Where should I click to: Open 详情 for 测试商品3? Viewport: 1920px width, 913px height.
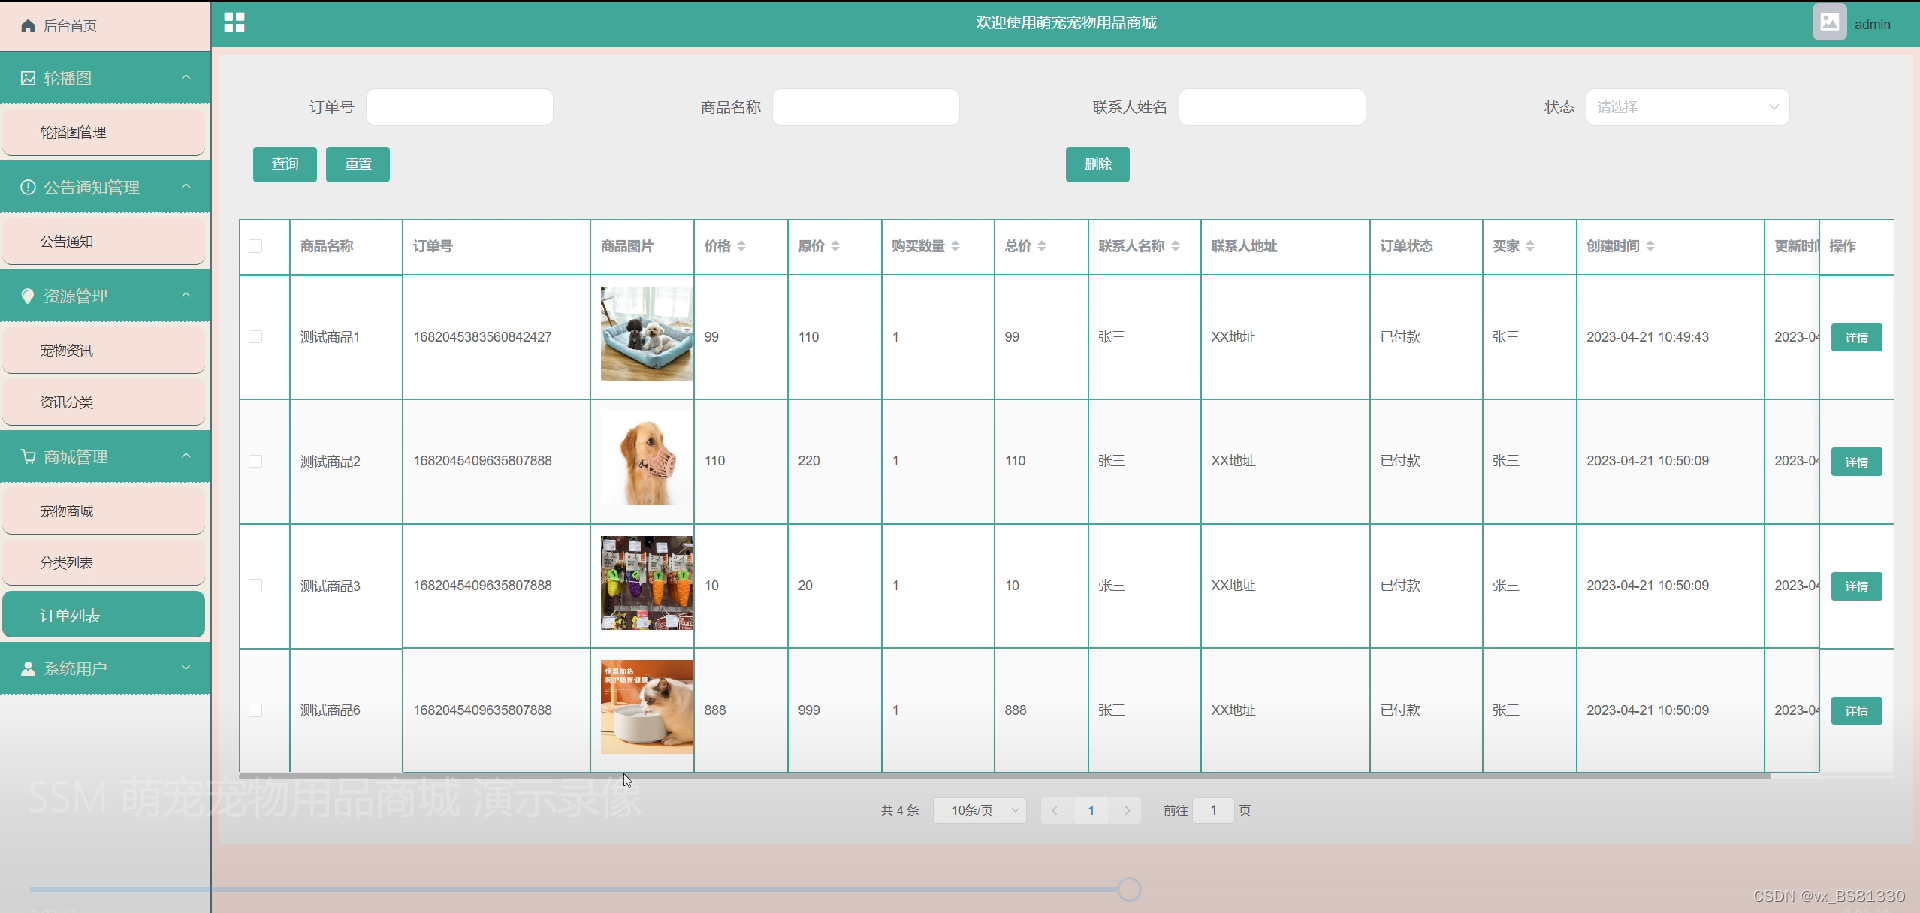coord(1856,587)
